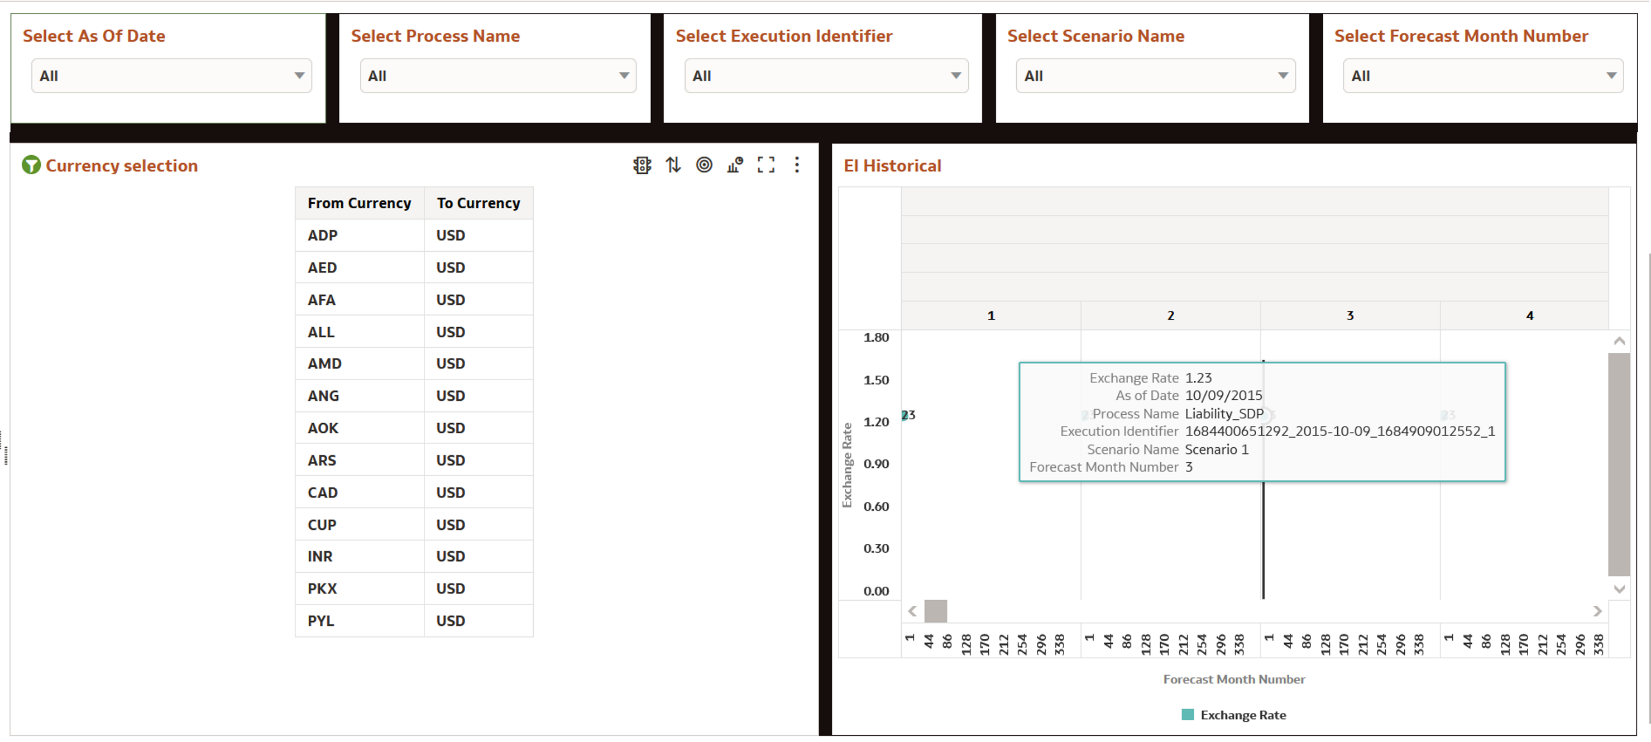The image size is (1651, 742).
Task: Select the ADP currency cell
Action: click(360, 235)
